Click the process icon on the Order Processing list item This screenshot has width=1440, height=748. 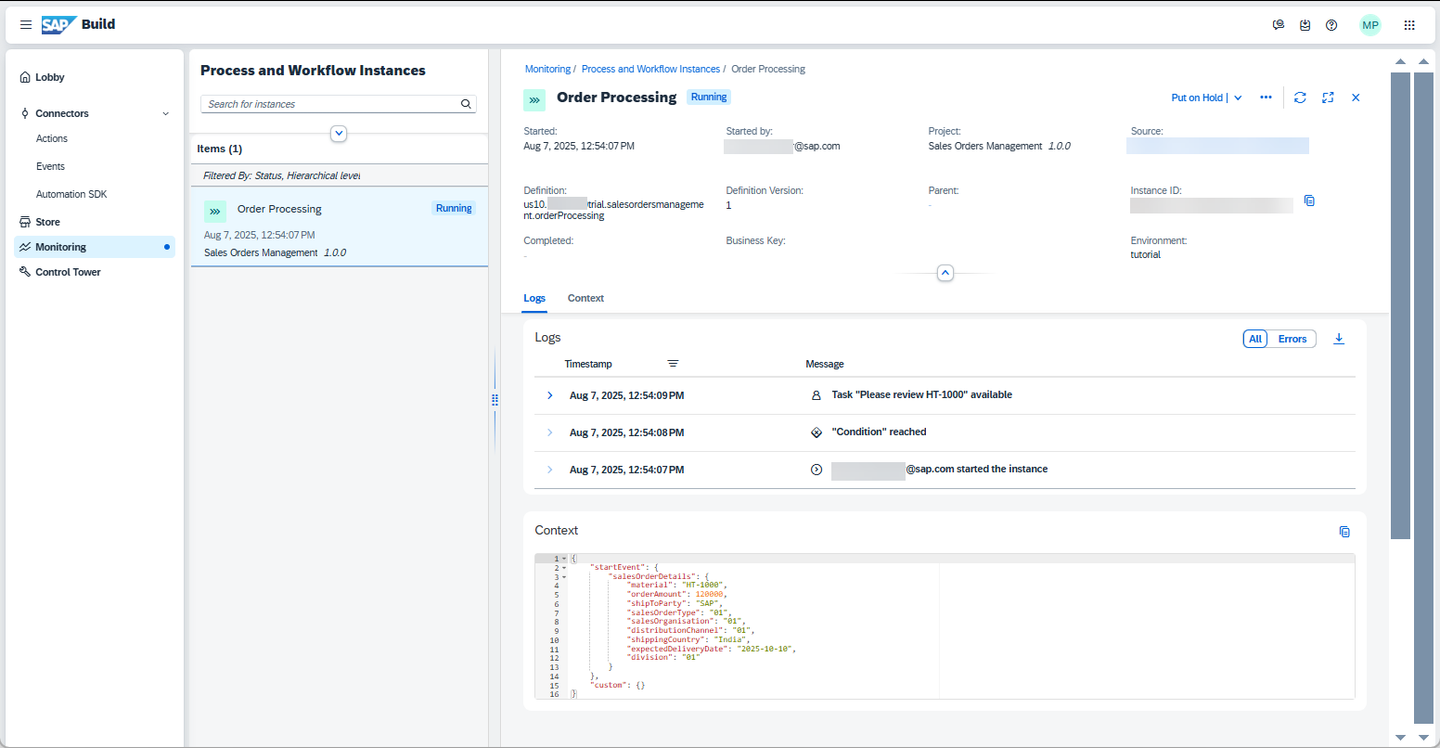coord(215,211)
